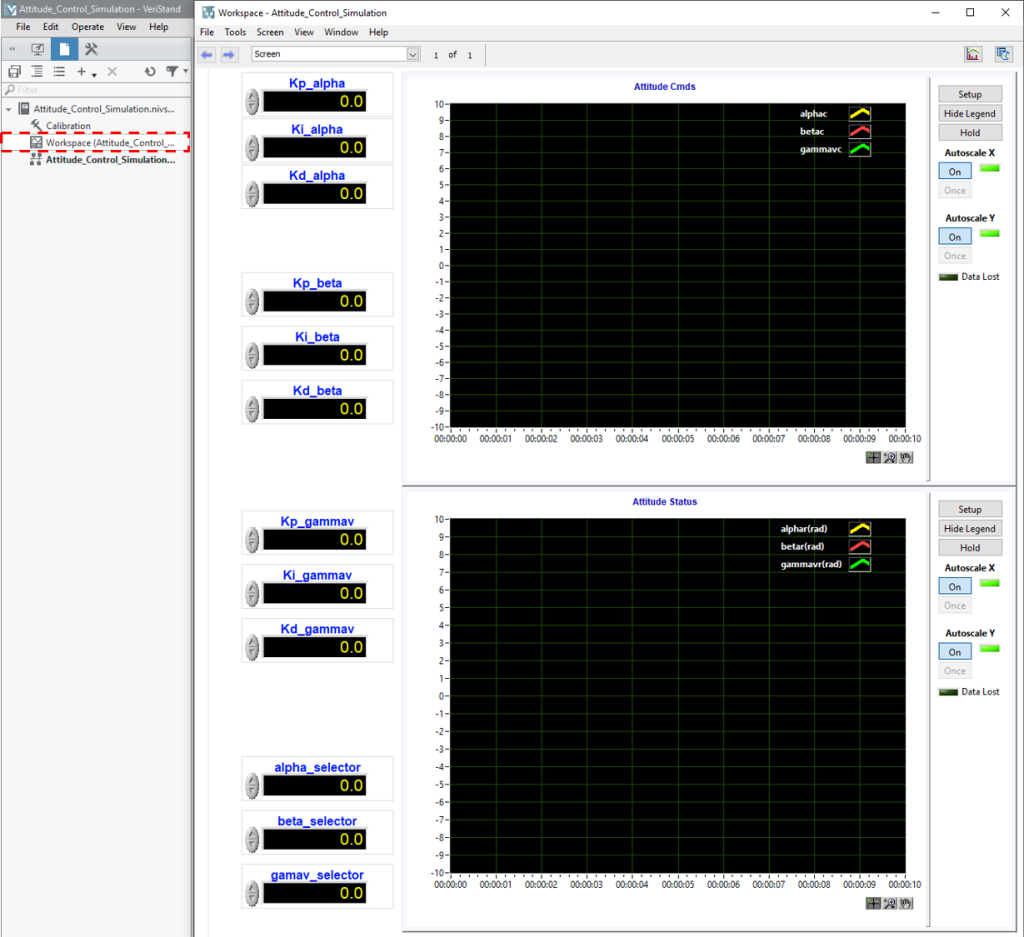Toggle Autoscale Y On for Attitude Status

955,652
